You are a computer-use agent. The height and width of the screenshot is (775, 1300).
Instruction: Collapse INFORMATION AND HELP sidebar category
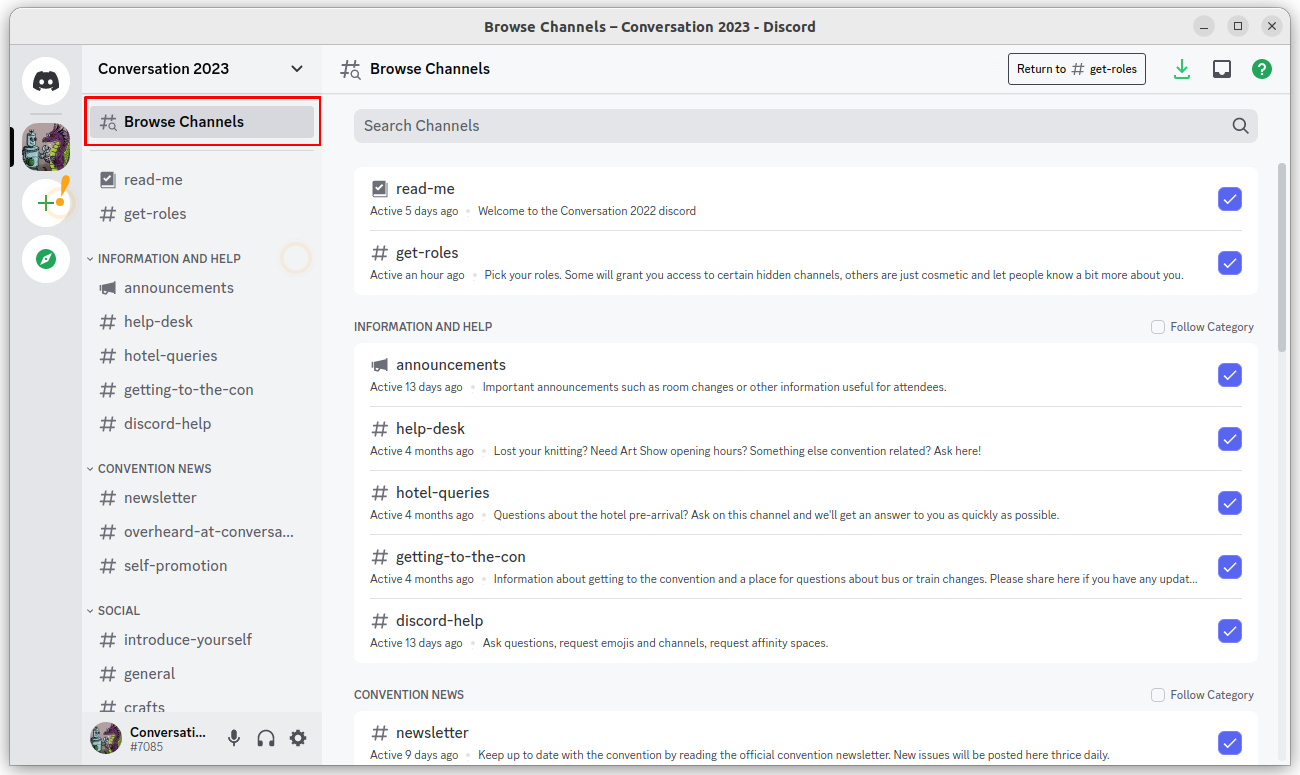164,258
